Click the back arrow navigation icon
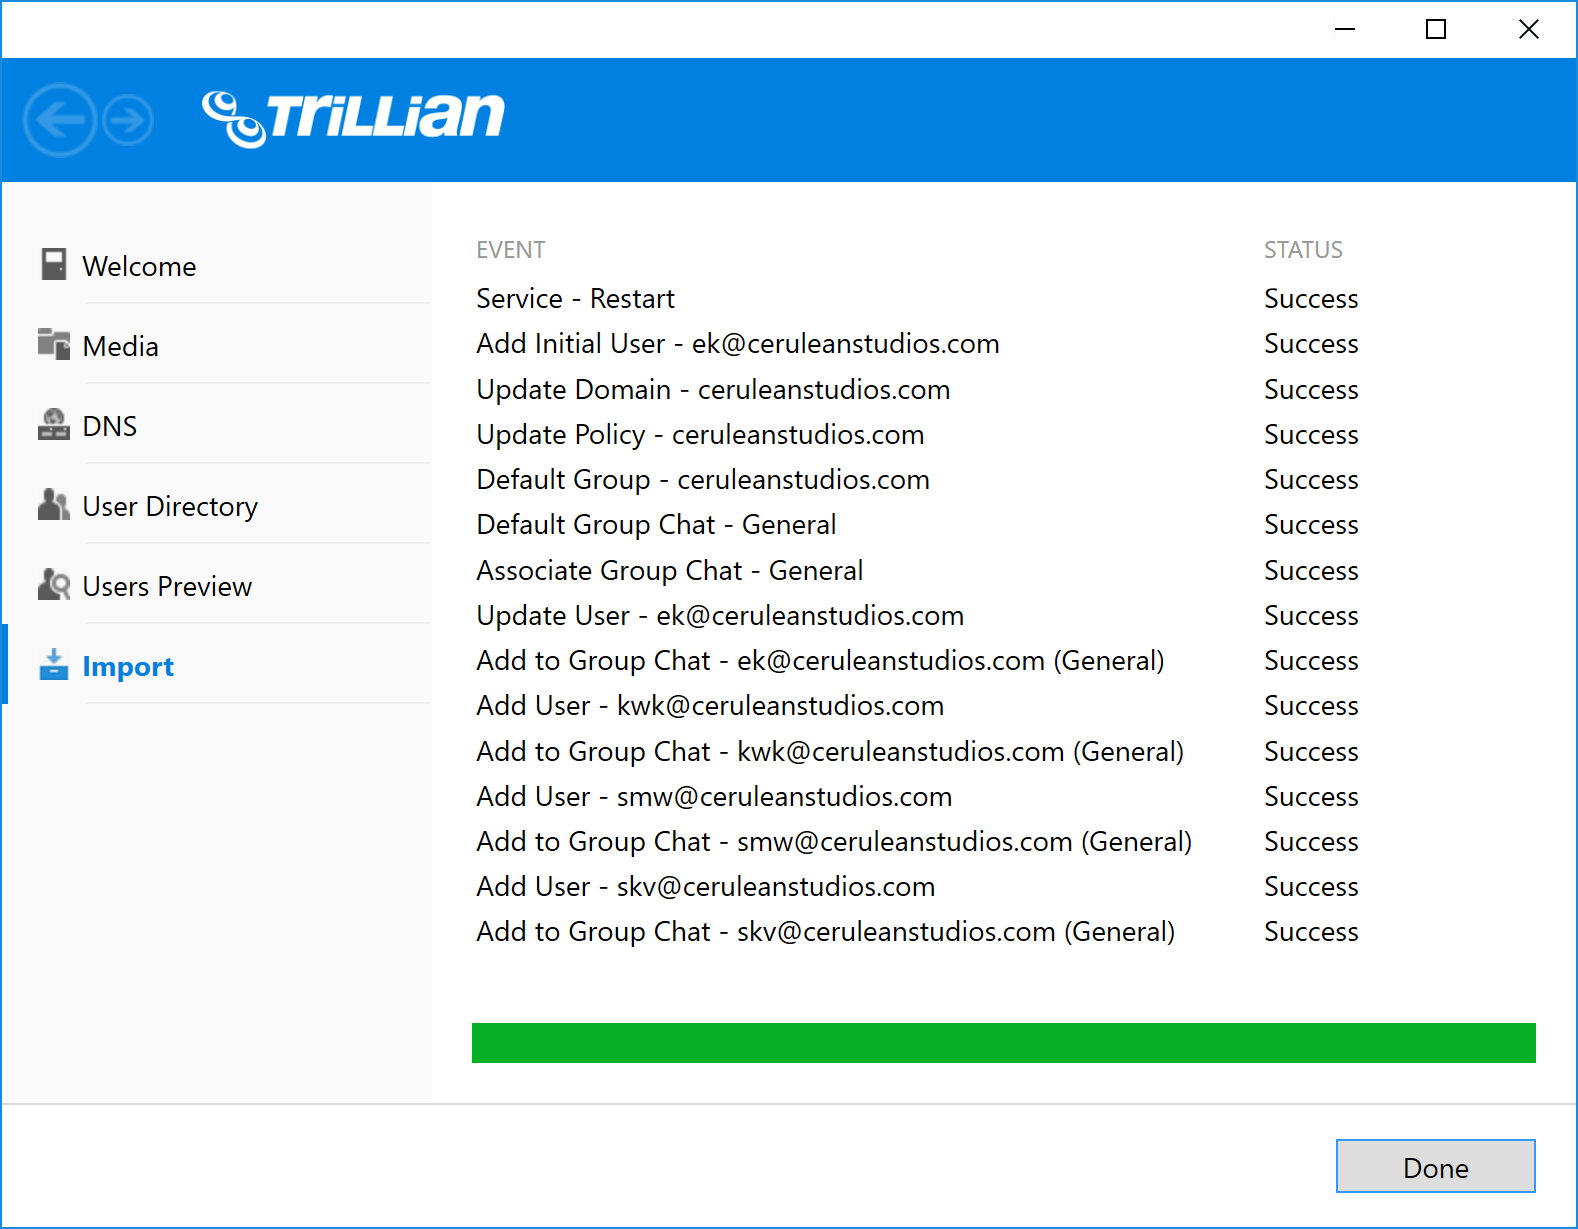This screenshot has width=1578, height=1229. 60,120
